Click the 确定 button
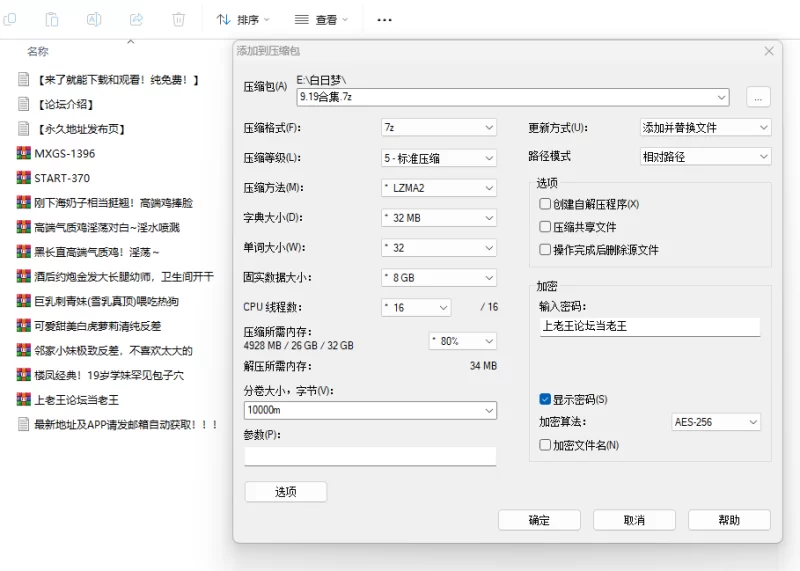The image size is (800, 571). click(539, 520)
